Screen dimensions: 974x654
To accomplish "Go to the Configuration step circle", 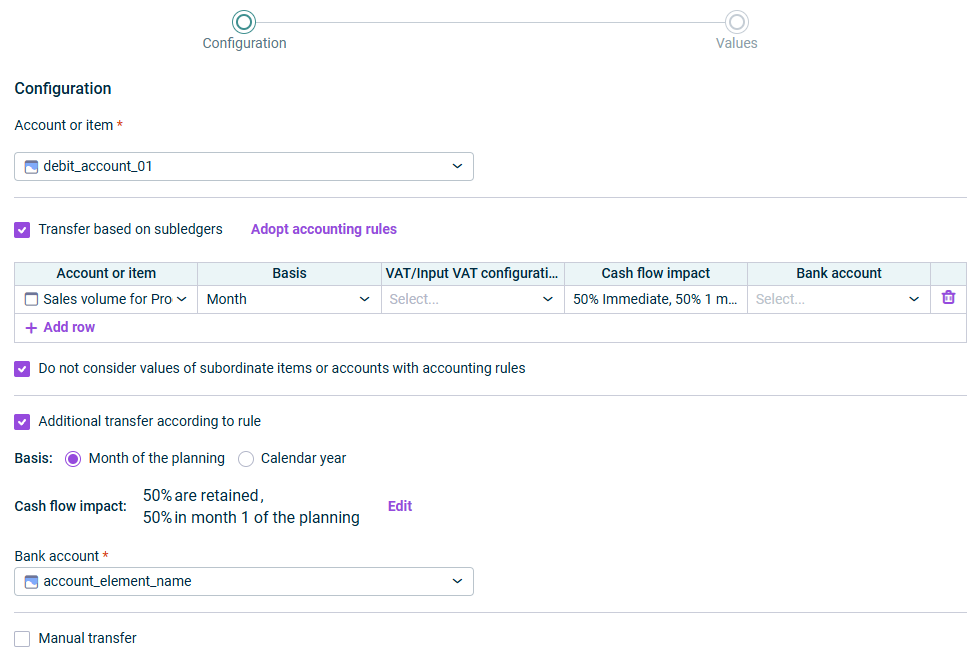I will point(244,22).
